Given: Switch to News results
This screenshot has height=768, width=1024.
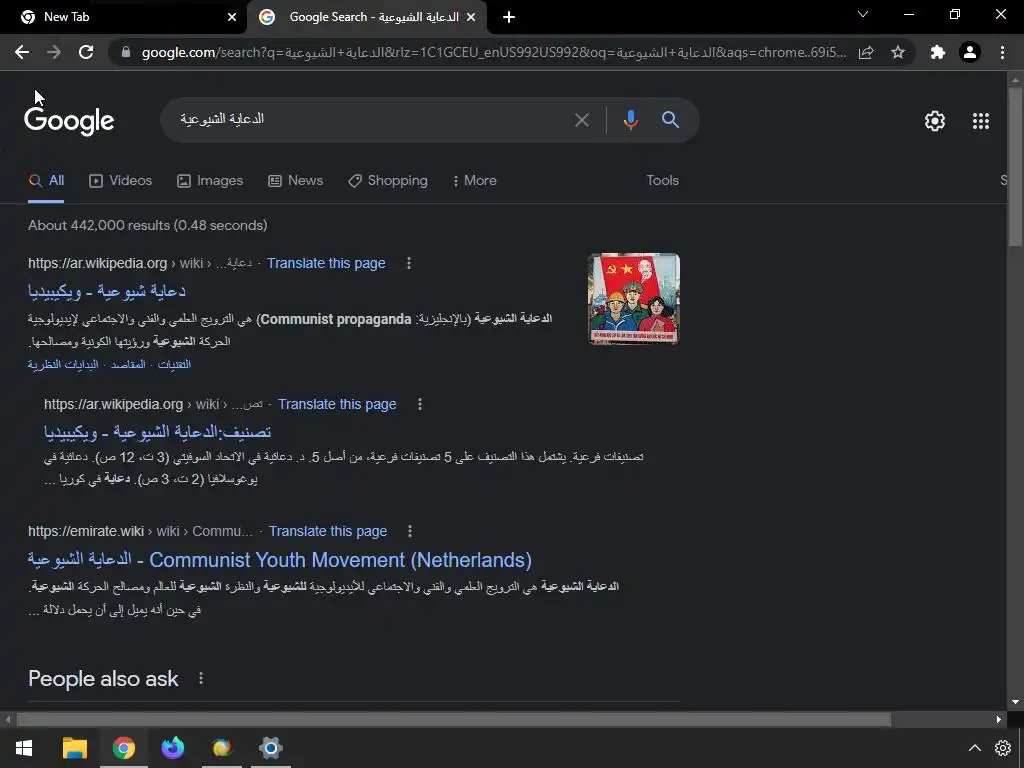Looking at the screenshot, I should (x=295, y=181).
